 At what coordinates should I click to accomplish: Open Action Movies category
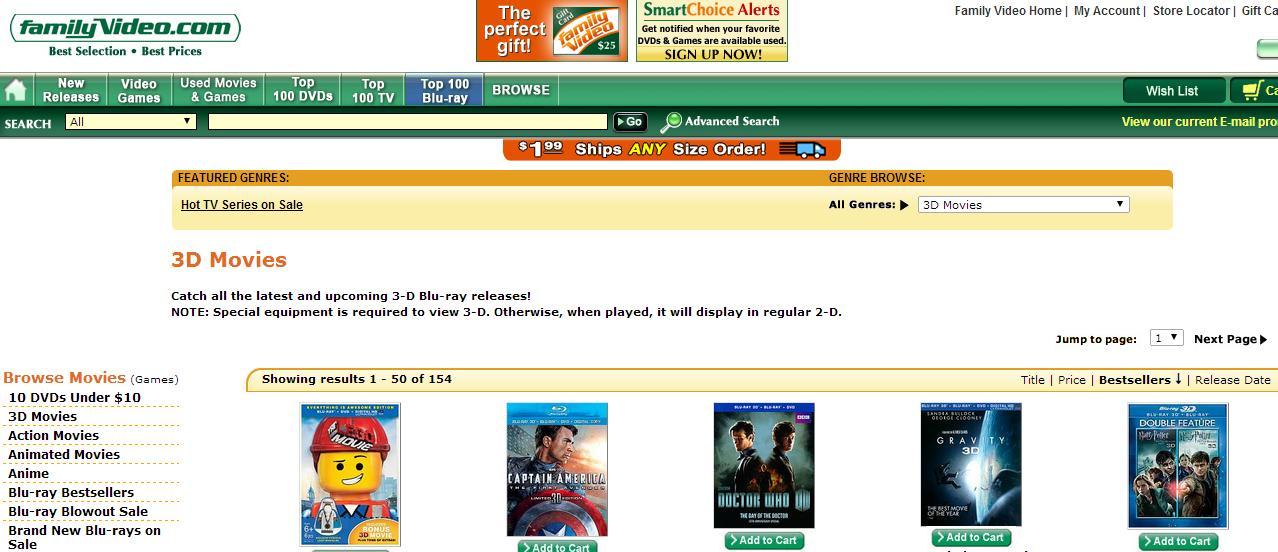(x=54, y=435)
